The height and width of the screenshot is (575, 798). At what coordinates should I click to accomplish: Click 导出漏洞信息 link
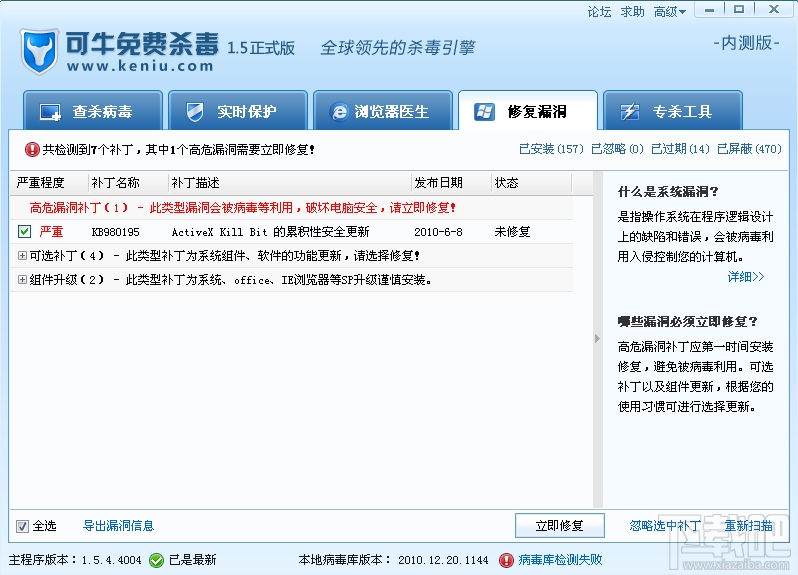pos(119,526)
